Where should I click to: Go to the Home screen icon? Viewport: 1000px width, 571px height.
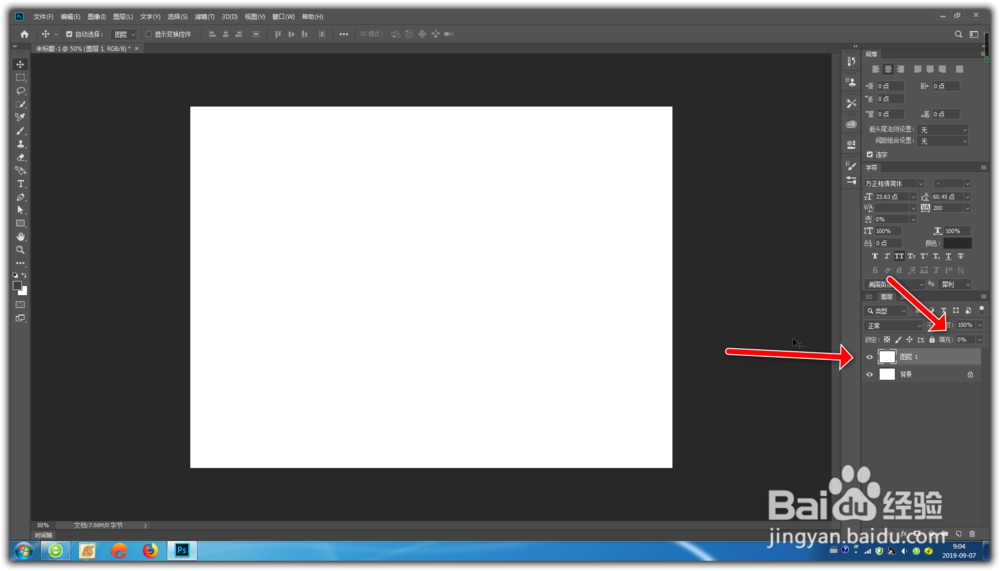pyautogui.click(x=24, y=34)
